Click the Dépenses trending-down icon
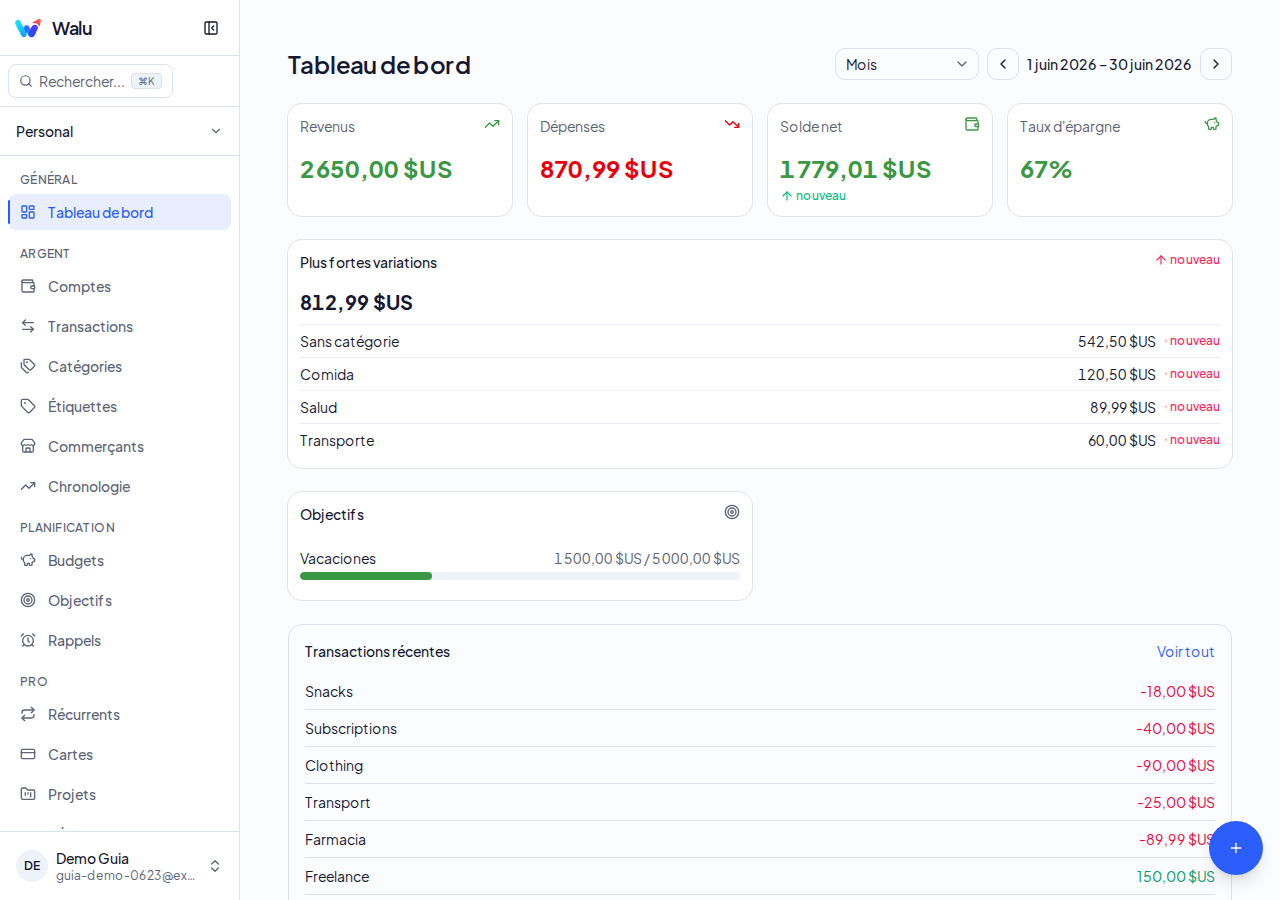Screen dimensions: 1280x900 pos(732,124)
